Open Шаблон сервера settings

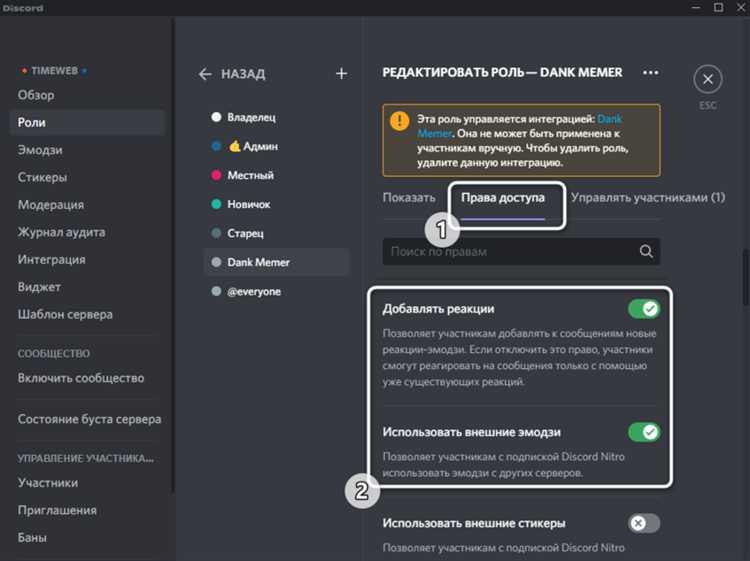(x=65, y=314)
